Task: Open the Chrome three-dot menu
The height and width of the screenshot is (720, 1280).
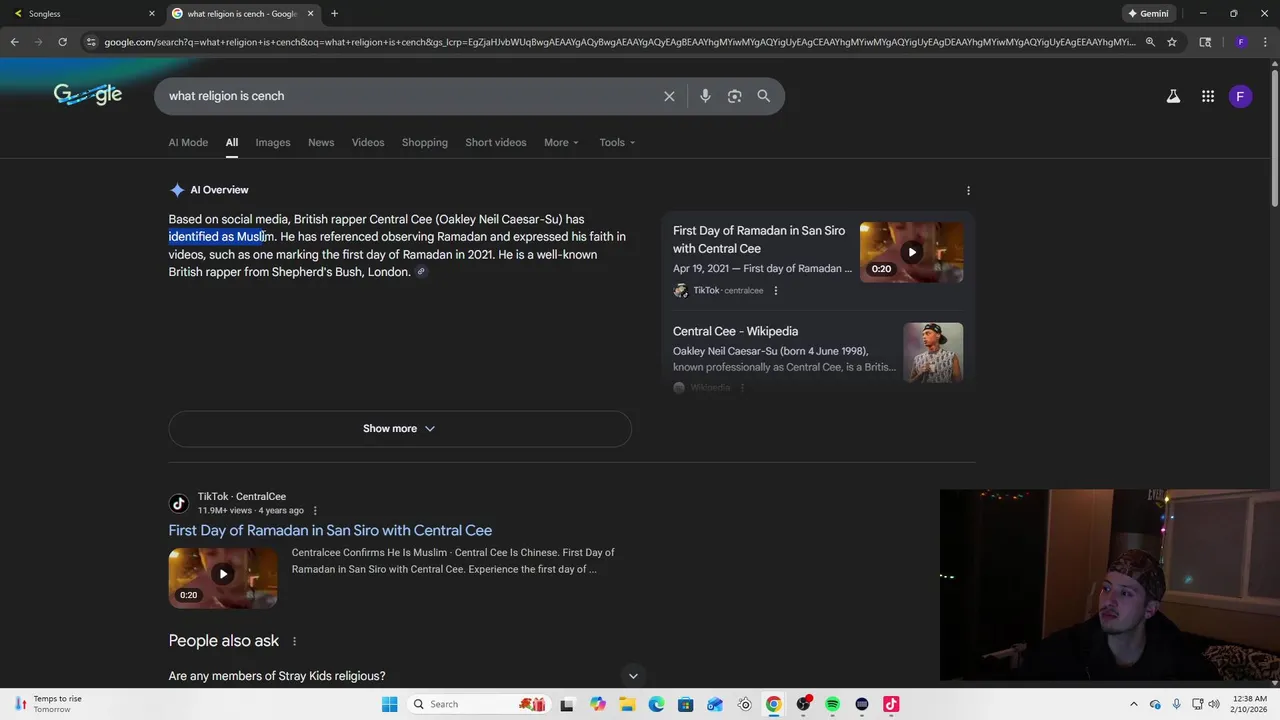Action: pyautogui.click(x=1265, y=42)
